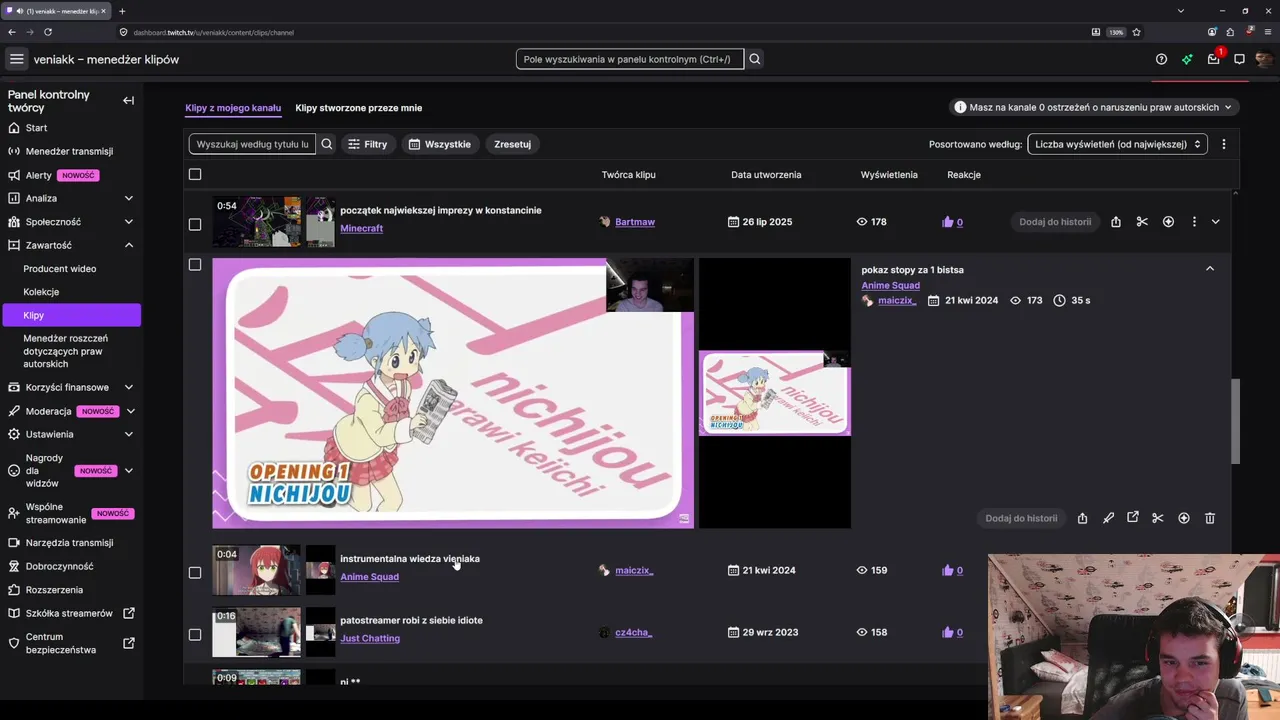The height and width of the screenshot is (720, 1280).
Task: Share the expanded 'pokaz stopy' clip
Action: click(x=1082, y=518)
